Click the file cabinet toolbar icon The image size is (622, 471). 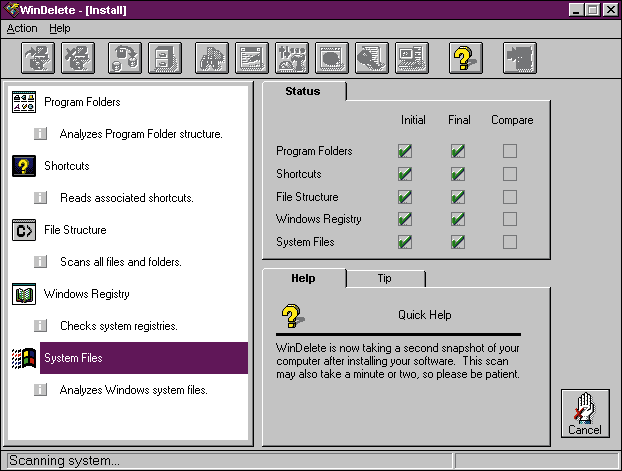tap(165, 58)
